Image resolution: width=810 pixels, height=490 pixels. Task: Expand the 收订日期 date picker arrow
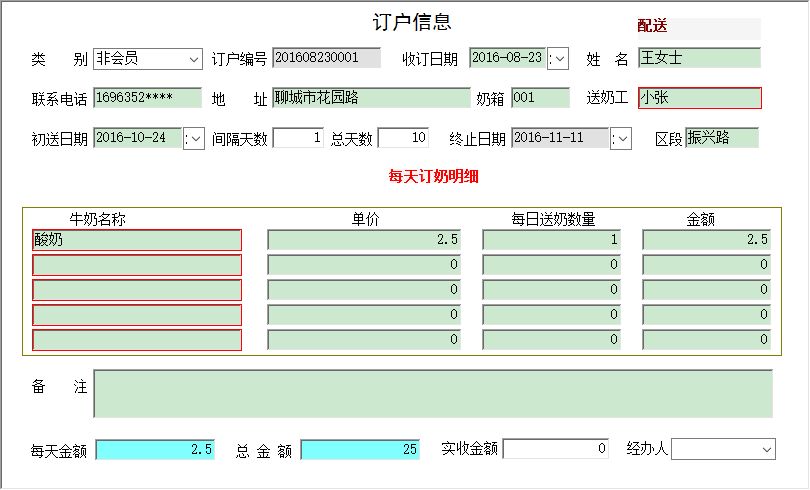[559, 59]
